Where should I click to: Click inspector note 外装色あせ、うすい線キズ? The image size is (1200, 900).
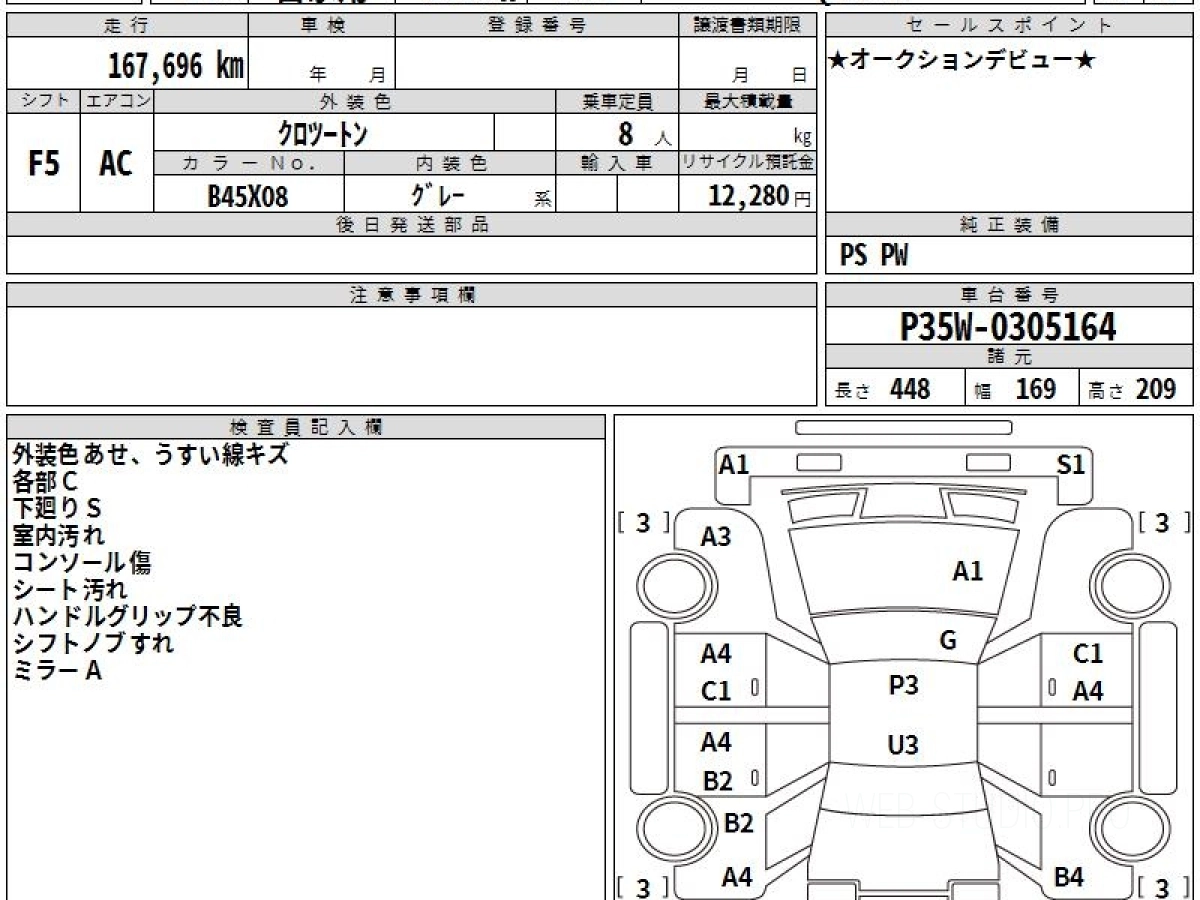point(151,454)
